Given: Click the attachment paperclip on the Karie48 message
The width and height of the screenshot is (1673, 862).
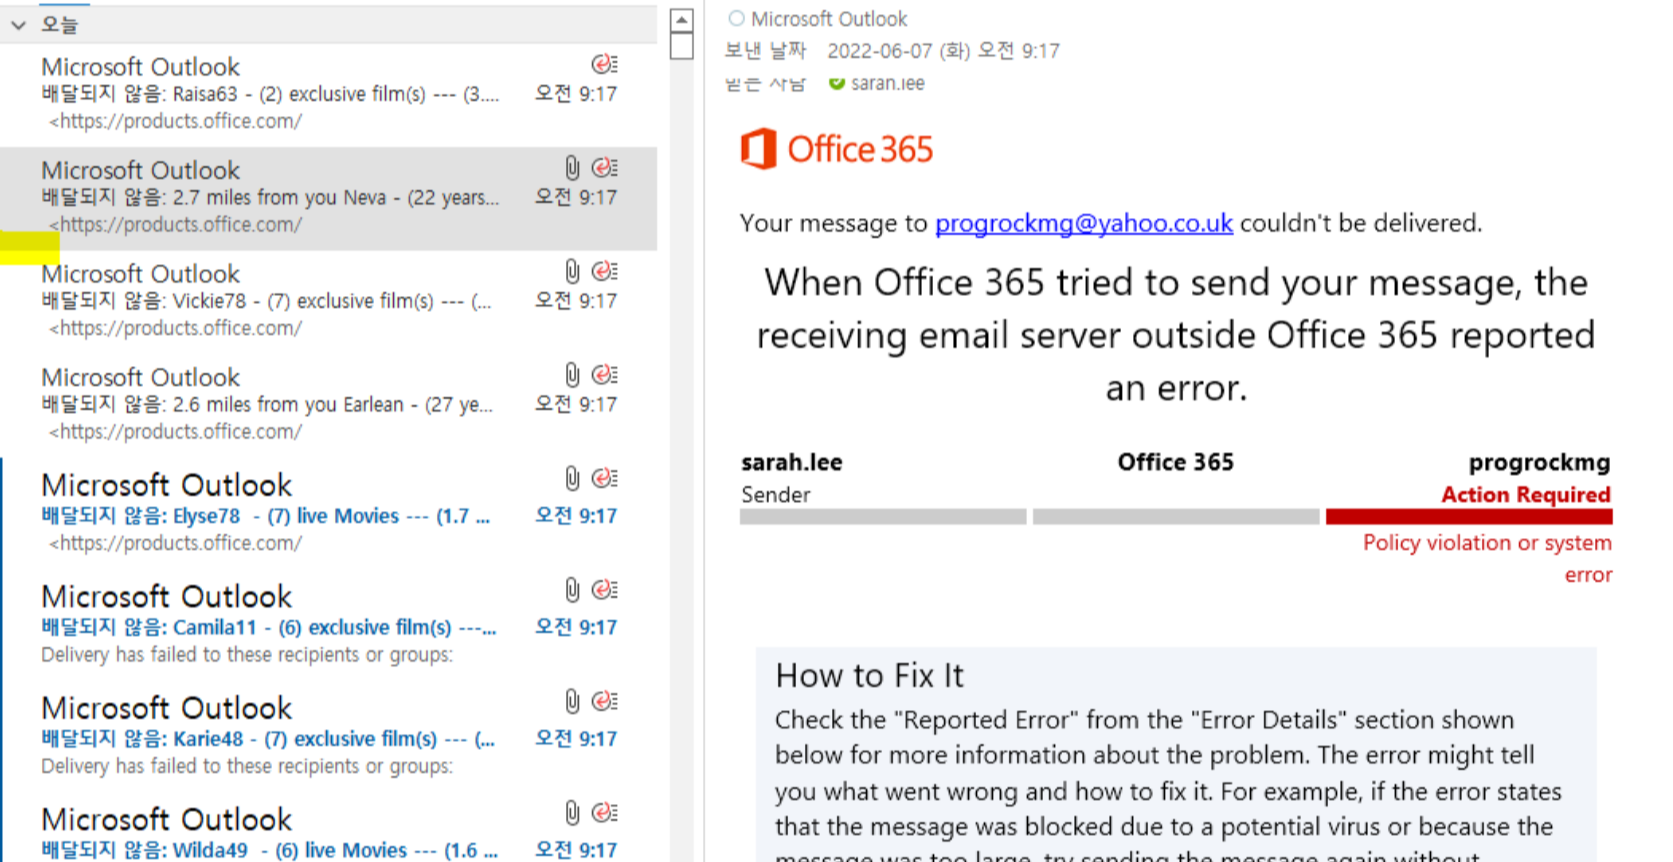Looking at the screenshot, I should (x=572, y=701).
